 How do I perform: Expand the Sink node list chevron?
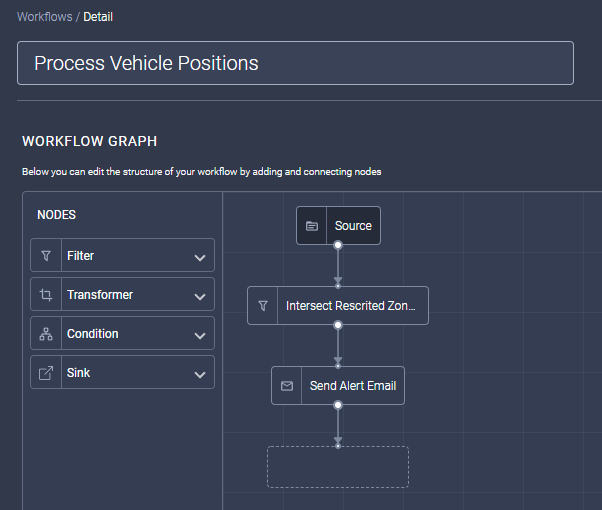point(199,374)
